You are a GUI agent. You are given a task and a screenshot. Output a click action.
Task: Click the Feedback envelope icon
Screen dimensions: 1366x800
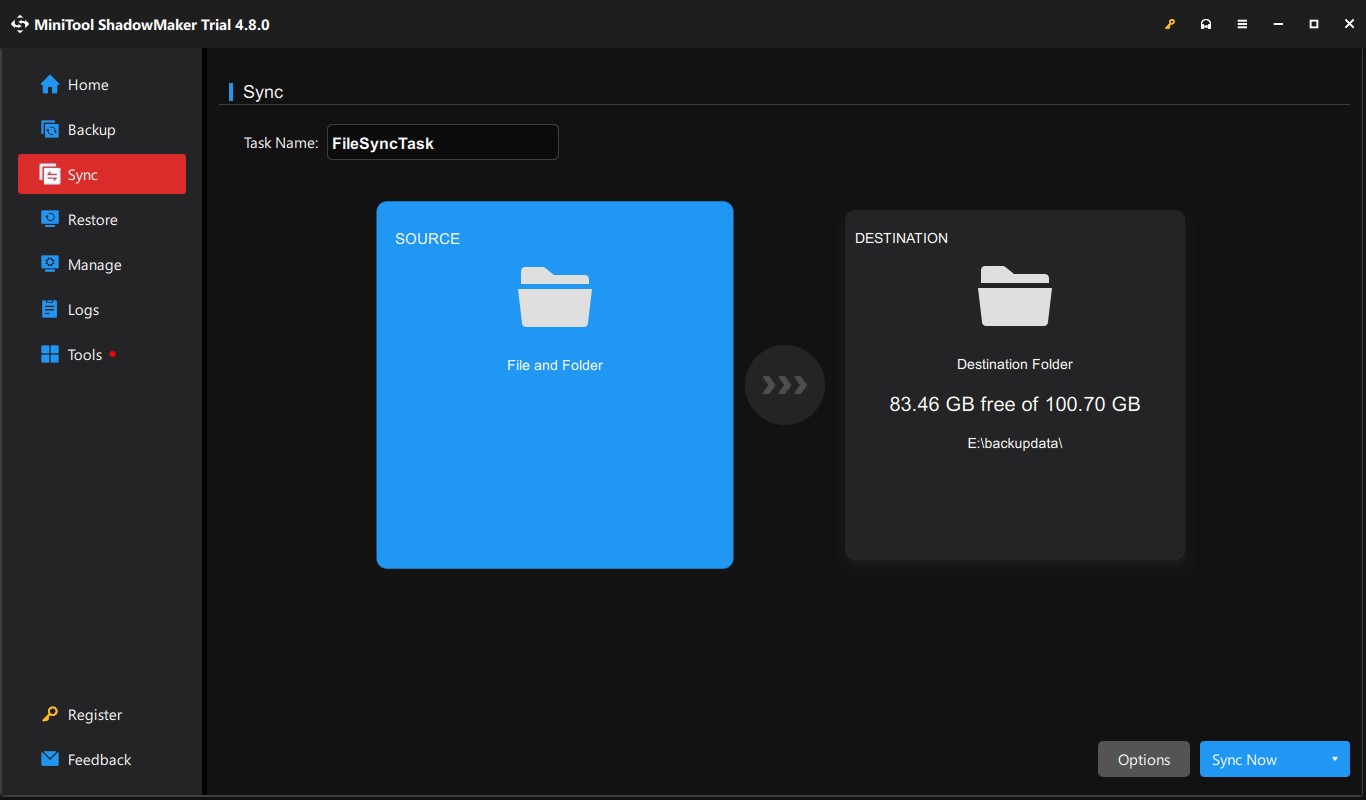pyautogui.click(x=49, y=759)
